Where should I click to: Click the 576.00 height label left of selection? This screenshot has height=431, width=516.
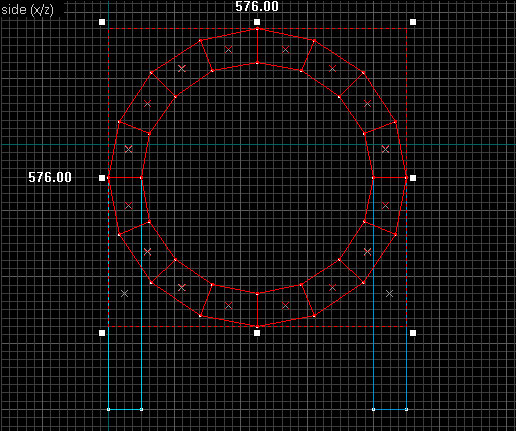click(x=50, y=177)
